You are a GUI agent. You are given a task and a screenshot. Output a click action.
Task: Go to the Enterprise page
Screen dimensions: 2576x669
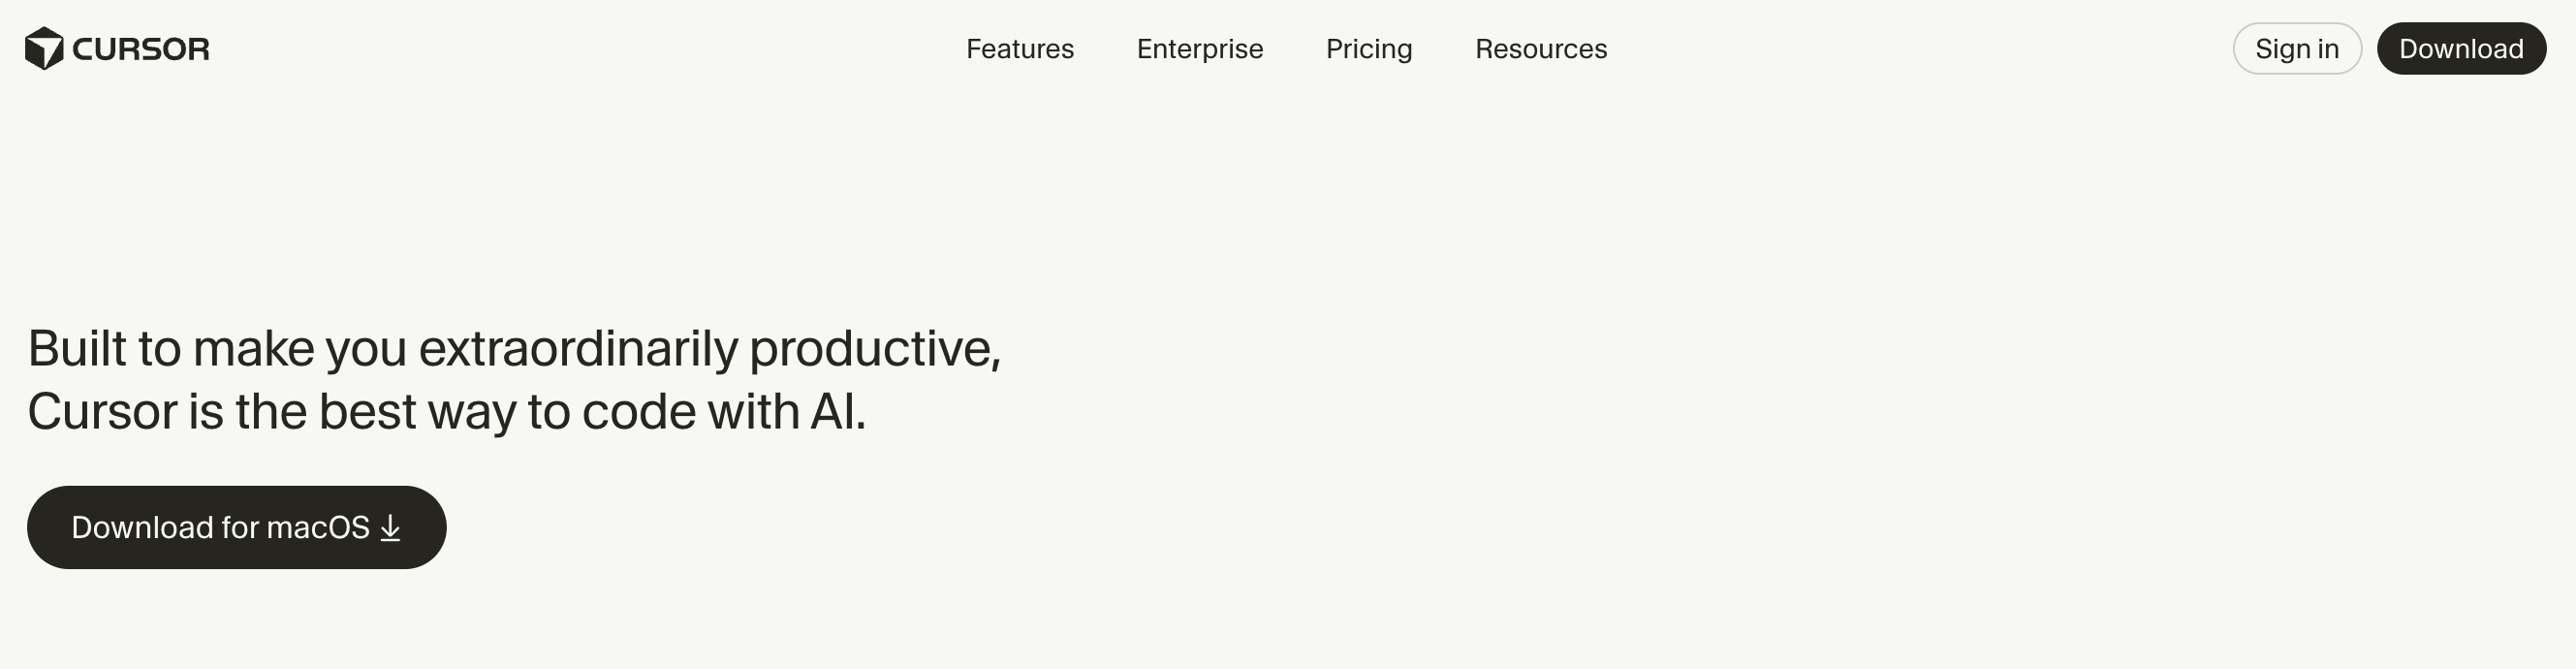tap(1199, 49)
